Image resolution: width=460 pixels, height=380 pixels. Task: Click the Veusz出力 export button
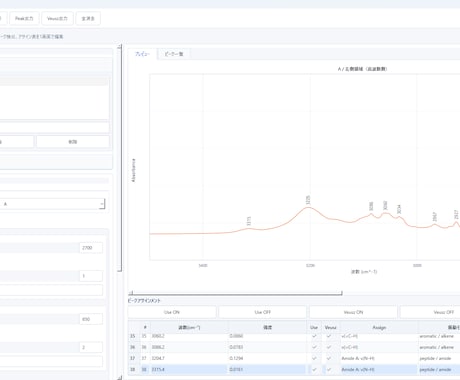(x=57, y=19)
